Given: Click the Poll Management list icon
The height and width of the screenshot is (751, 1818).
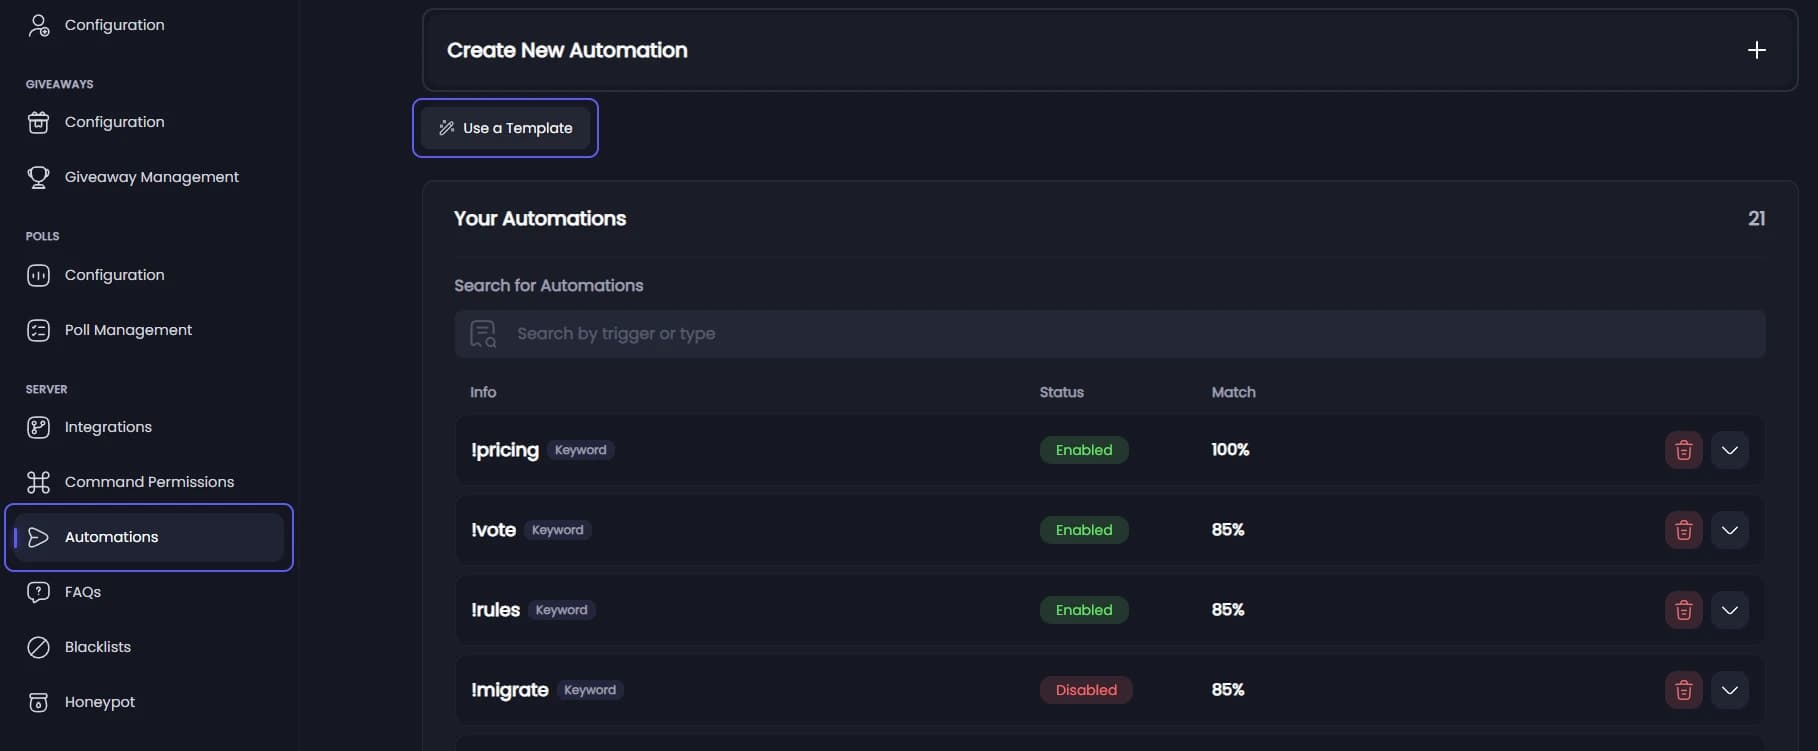Looking at the screenshot, I should point(38,330).
